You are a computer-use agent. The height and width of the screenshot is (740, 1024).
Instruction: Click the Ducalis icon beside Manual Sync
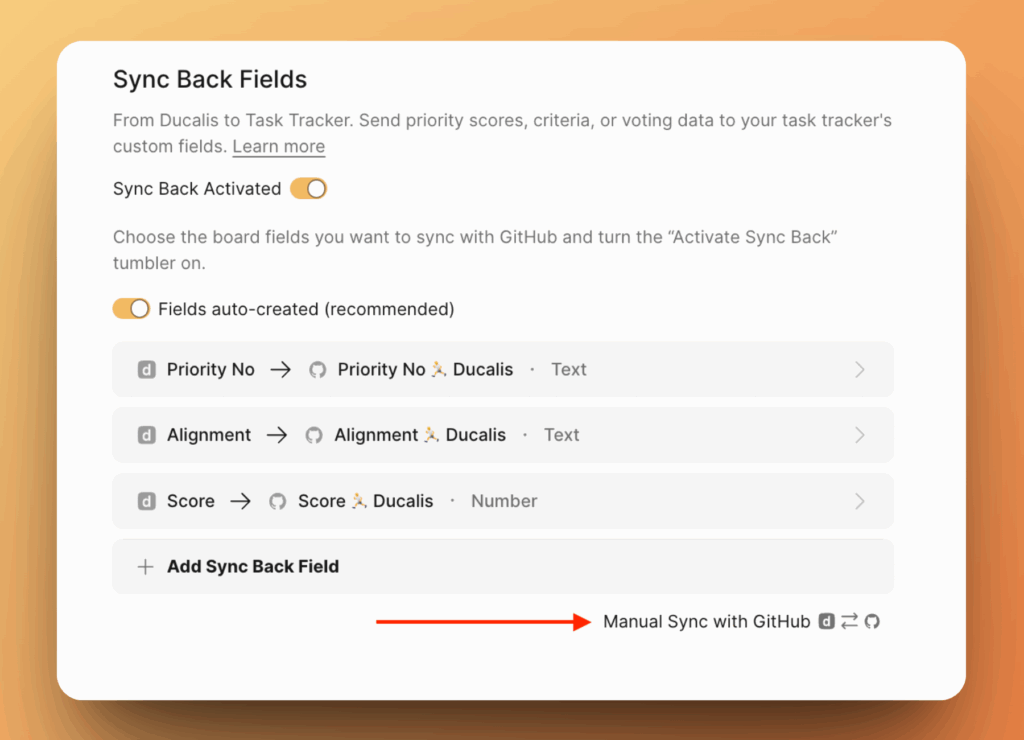[827, 622]
